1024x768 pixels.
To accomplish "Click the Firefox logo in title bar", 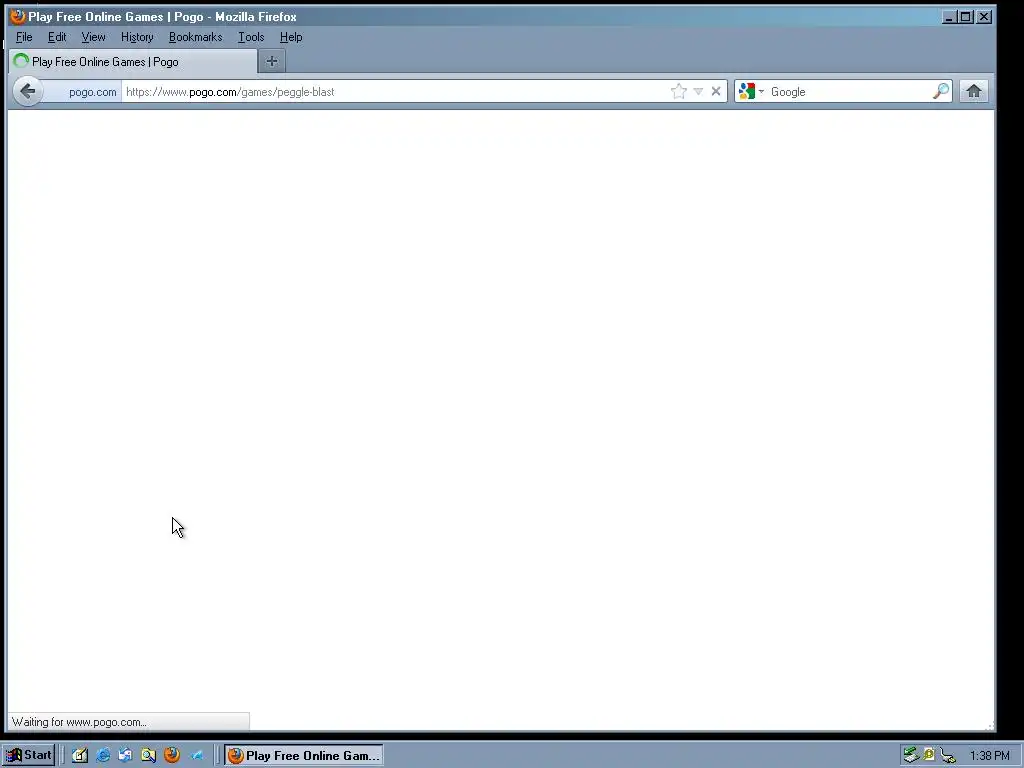I will (18, 16).
